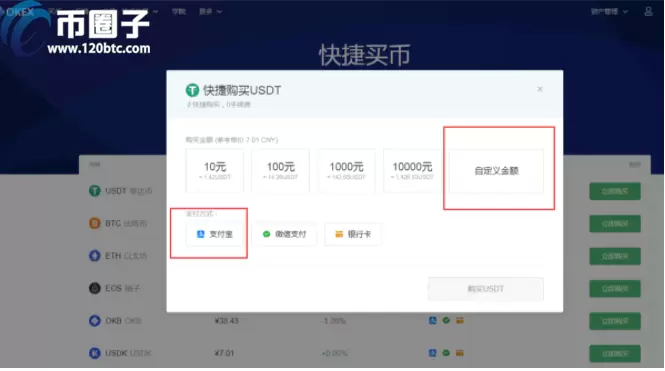Click the OKB price ¥38.43

click(226, 321)
